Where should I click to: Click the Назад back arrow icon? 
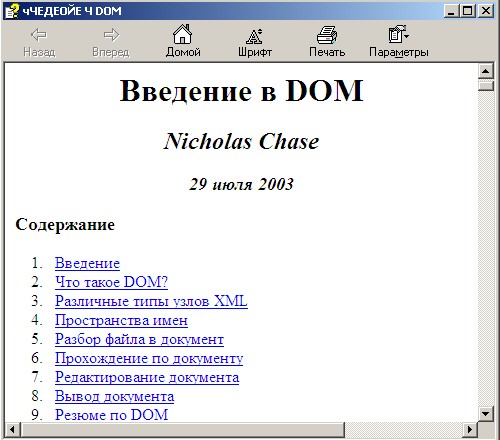click(x=39, y=35)
